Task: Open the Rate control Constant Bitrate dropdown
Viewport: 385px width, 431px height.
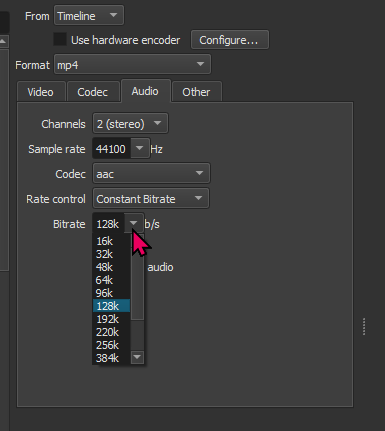Action: pyautogui.click(x=151, y=198)
